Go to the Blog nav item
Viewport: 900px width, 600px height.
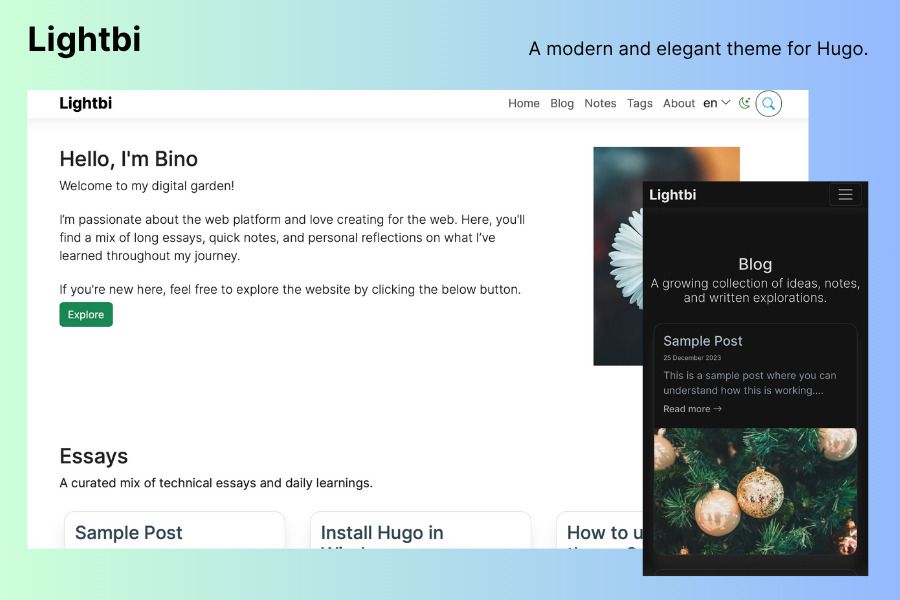pos(562,103)
